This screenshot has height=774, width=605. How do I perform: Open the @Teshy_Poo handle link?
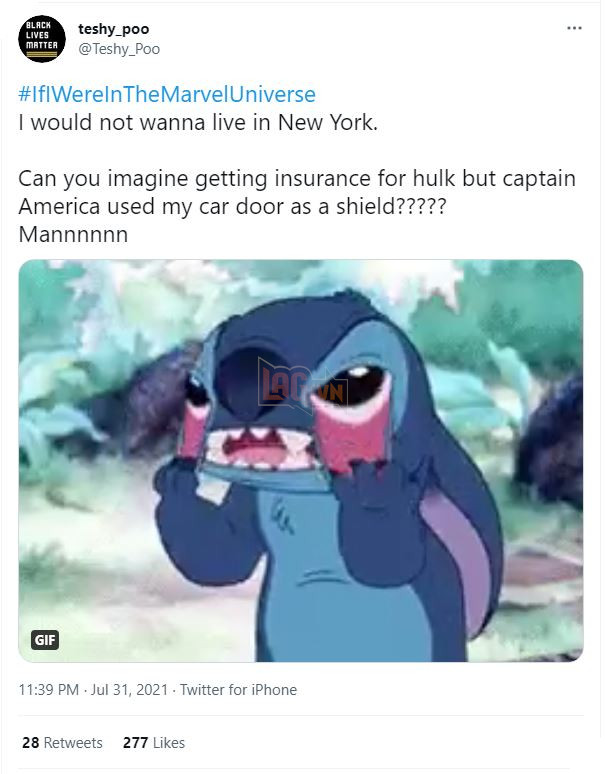pyautogui.click(x=119, y=49)
